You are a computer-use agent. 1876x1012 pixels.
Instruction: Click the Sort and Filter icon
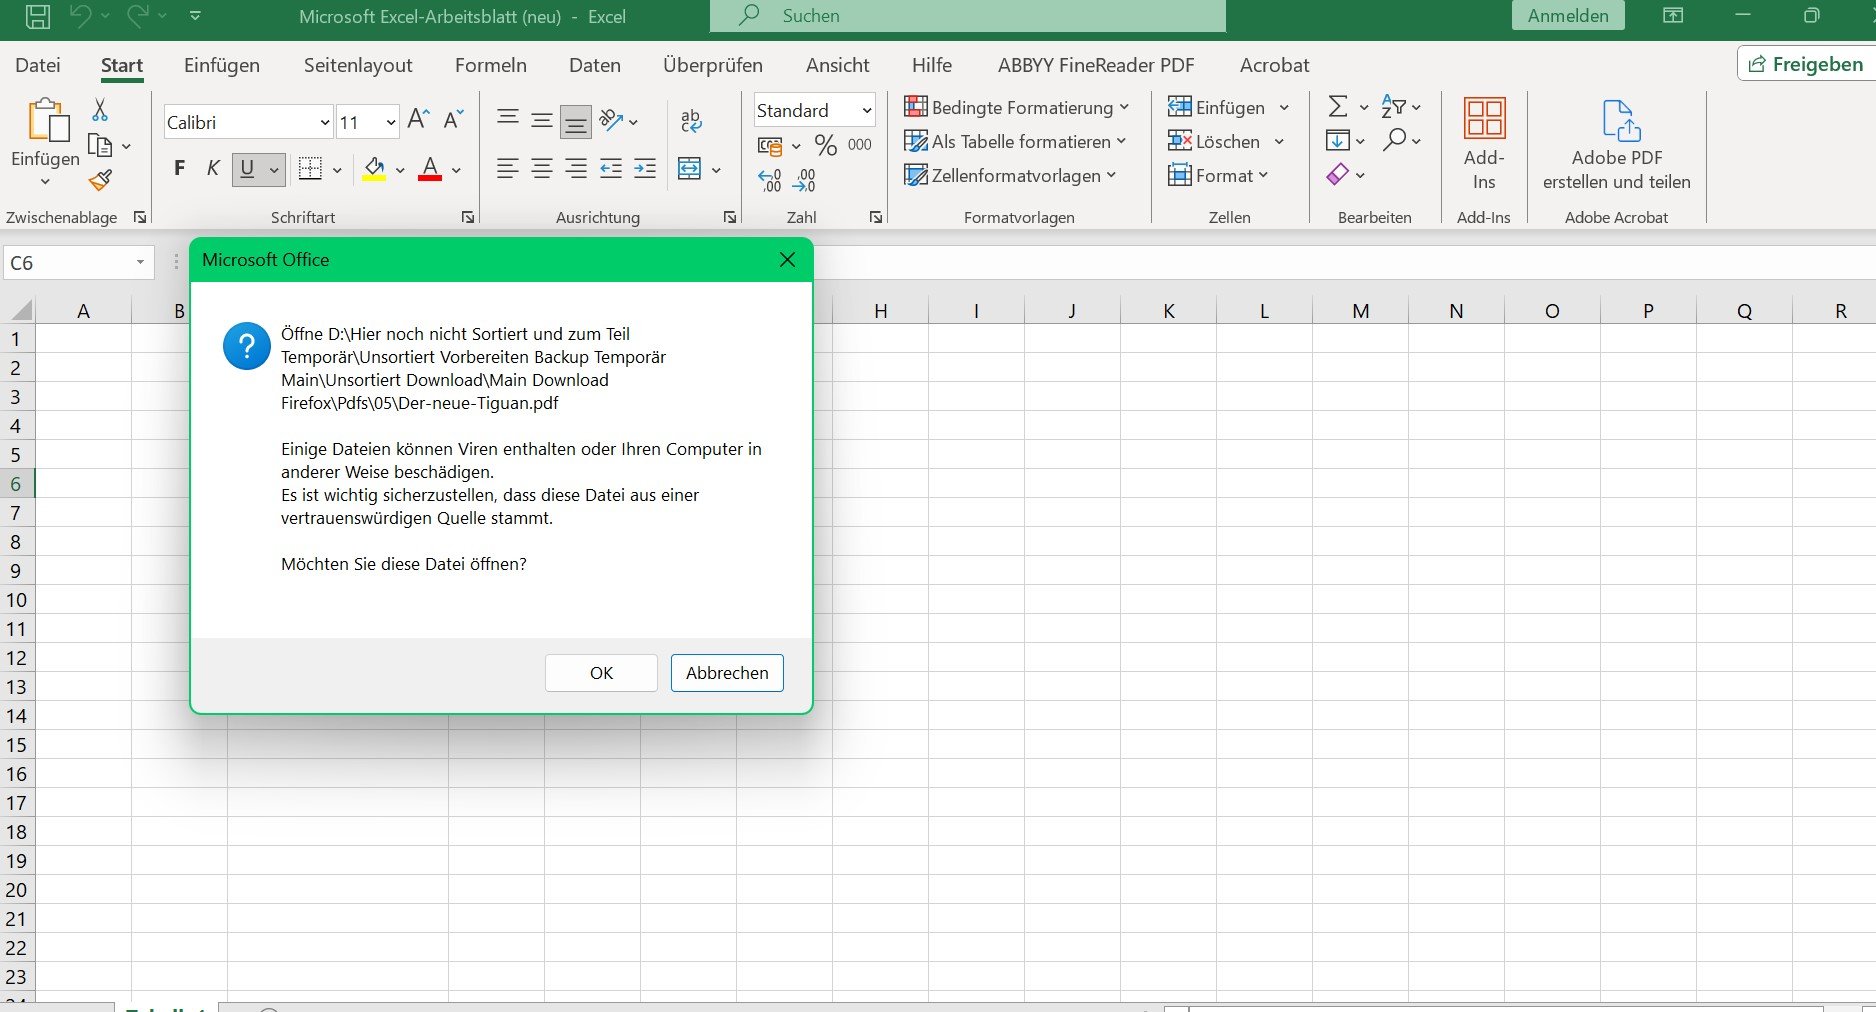1394,106
